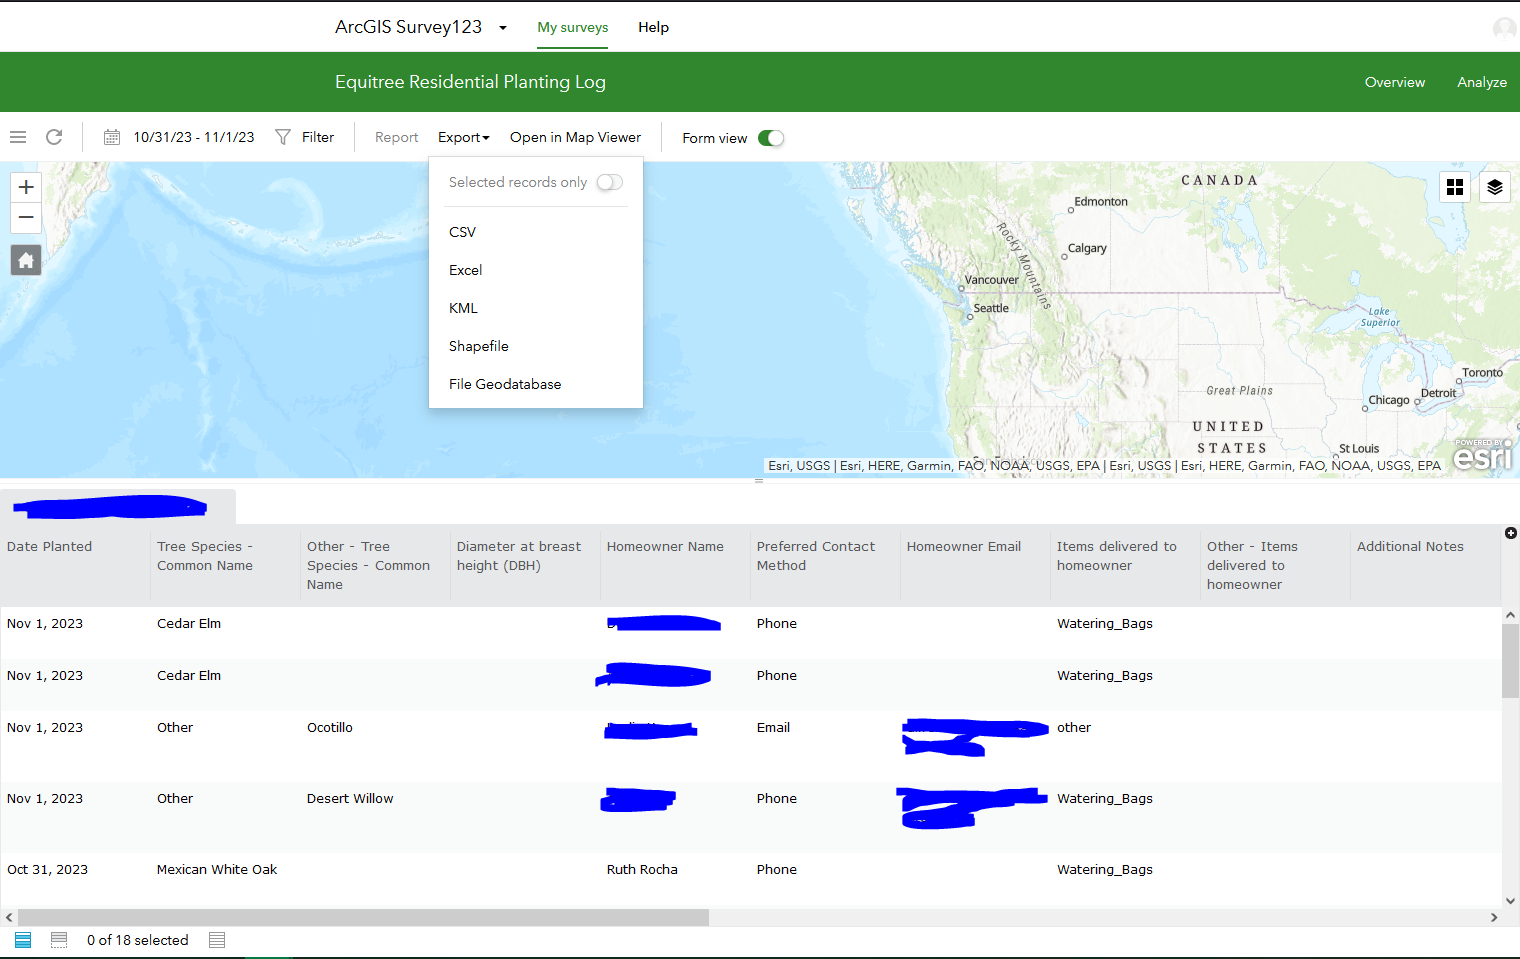Click the user profile avatar
This screenshot has width=1520, height=959.
click(x=1505, y=28)
